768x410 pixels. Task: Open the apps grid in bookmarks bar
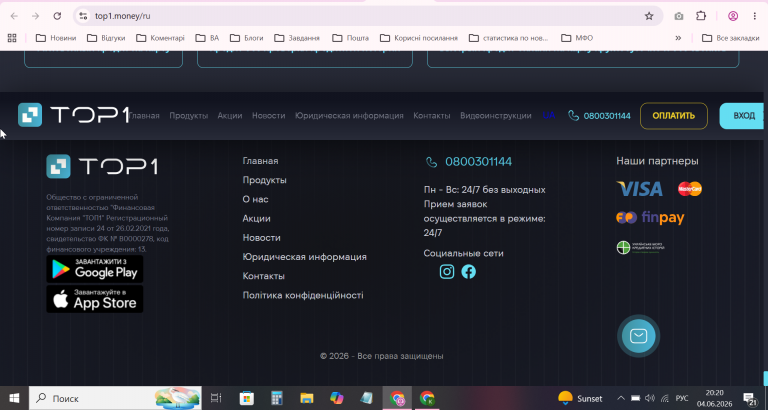[x=12, y=38]
